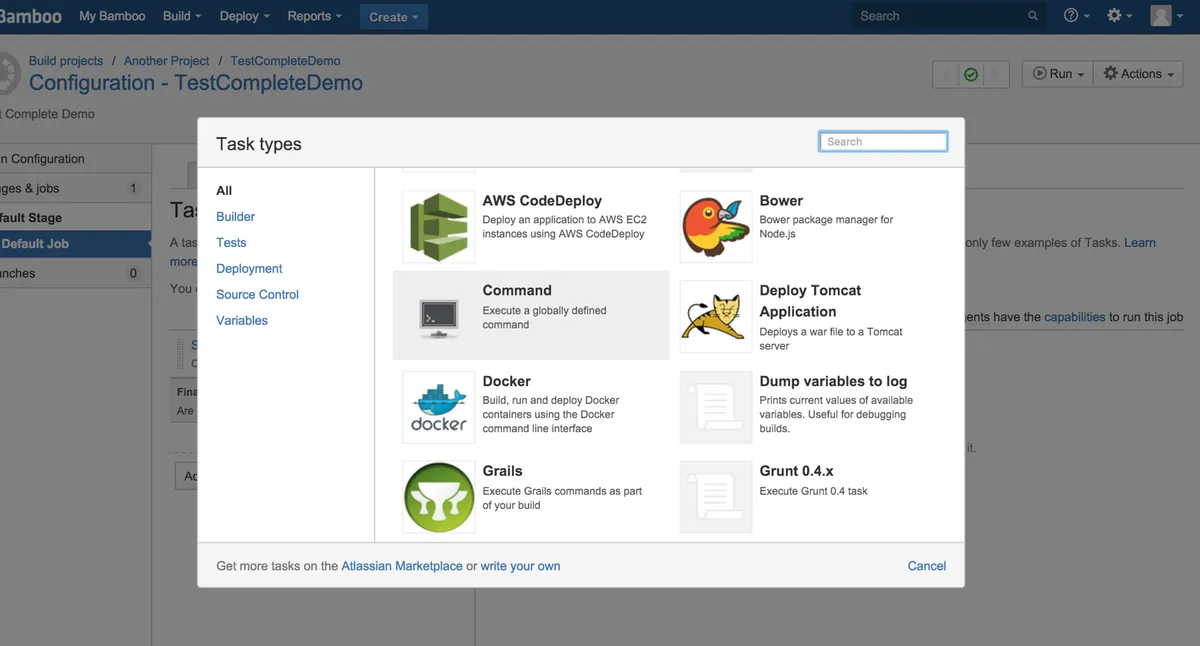
Task: Open the help question mark menu
Action: 1077,16
